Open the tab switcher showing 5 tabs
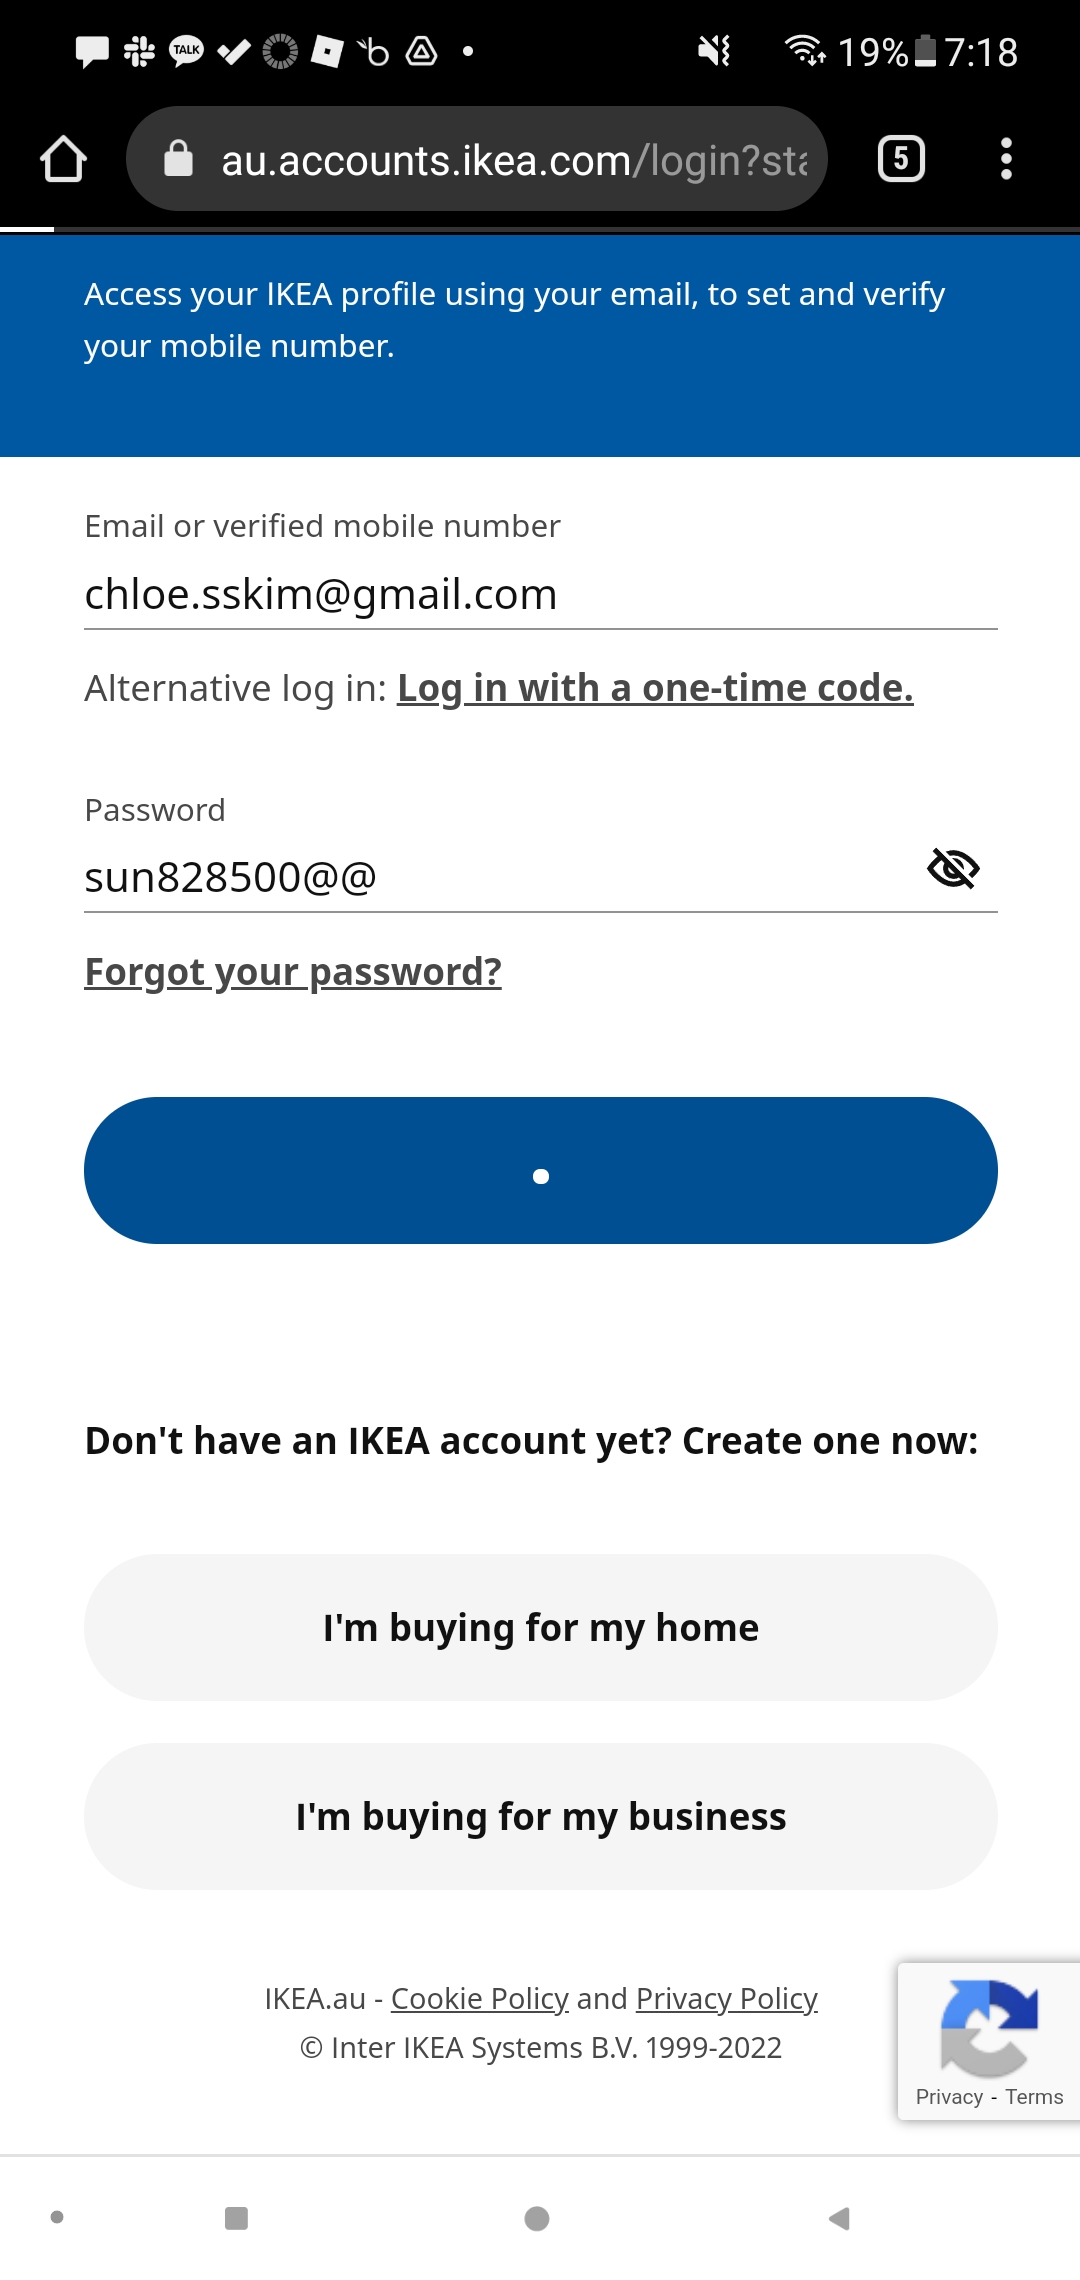 901,159
